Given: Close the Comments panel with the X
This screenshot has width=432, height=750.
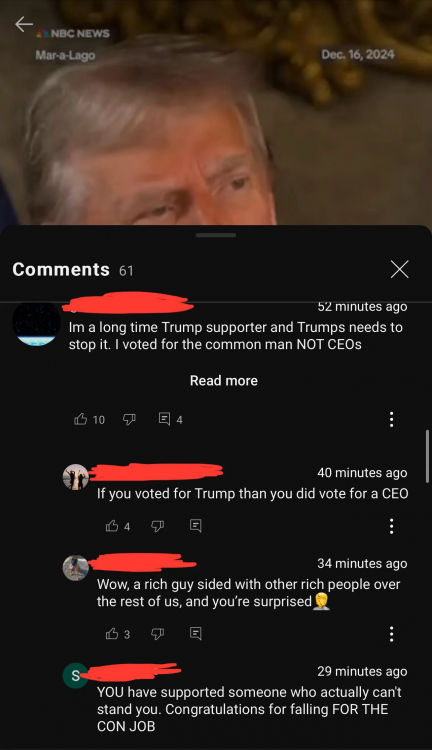Looking at the screenshot, I should tap(399, 269).
